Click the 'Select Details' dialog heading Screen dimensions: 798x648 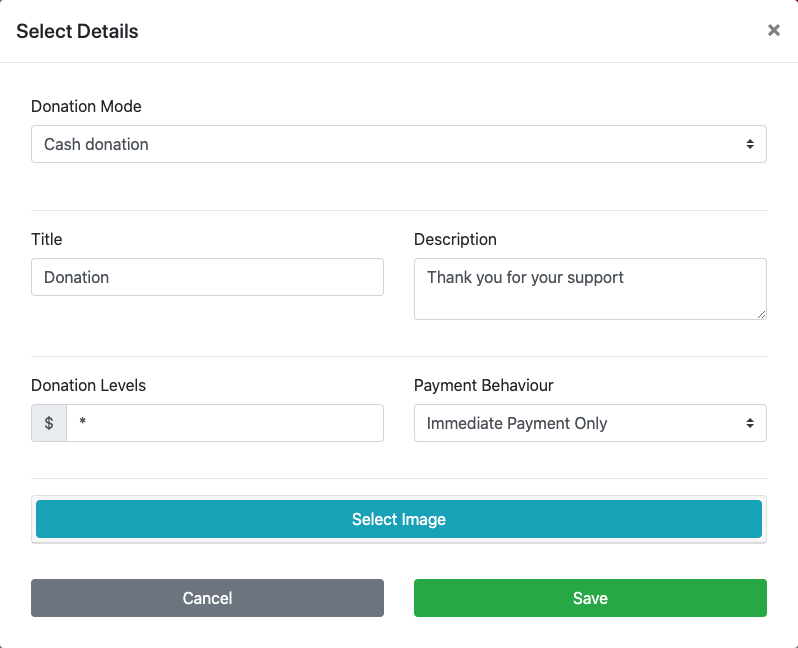(77, 31)
